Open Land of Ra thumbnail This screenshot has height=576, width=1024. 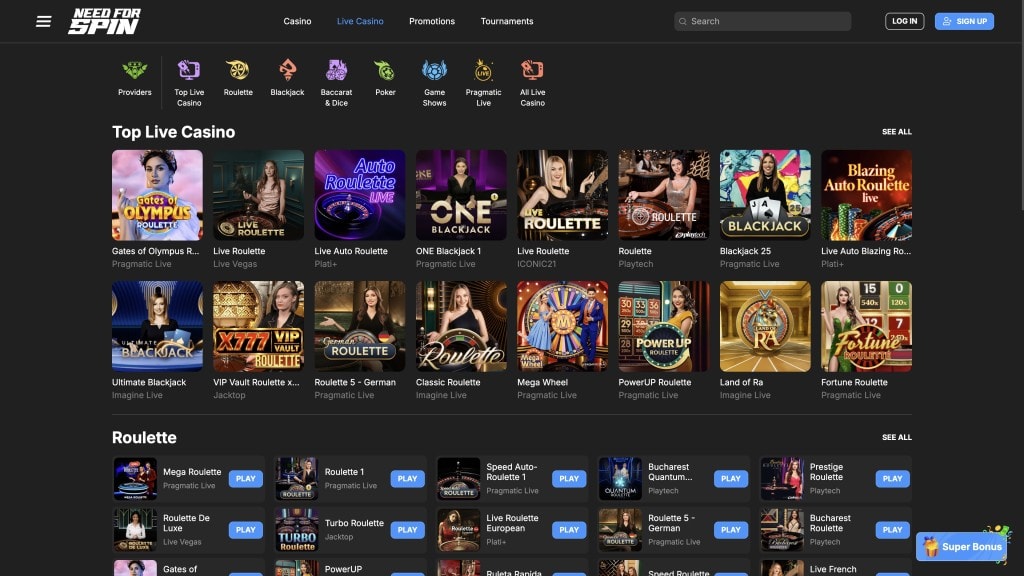pyautogui.click(x=765, y=327)
